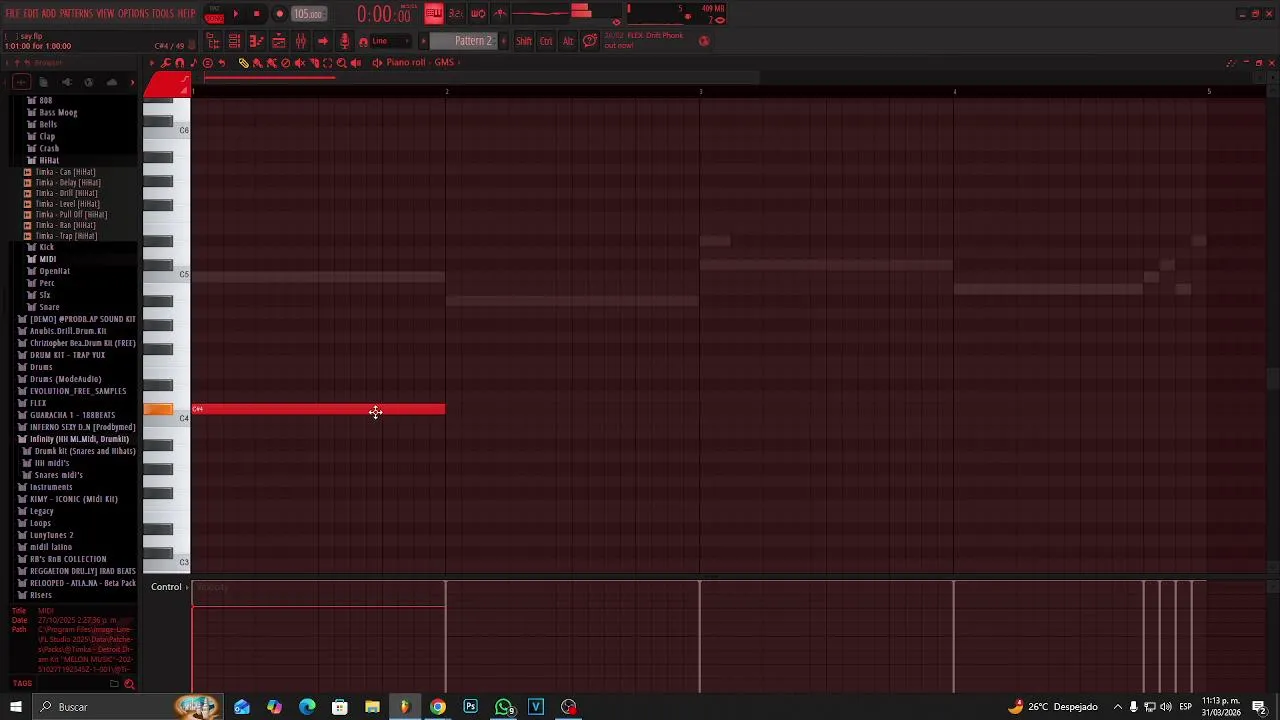Expand the HiHat folder in browser
This screenshot has width=1280, height=720.
pyautogui.click(x=49, y=160)
